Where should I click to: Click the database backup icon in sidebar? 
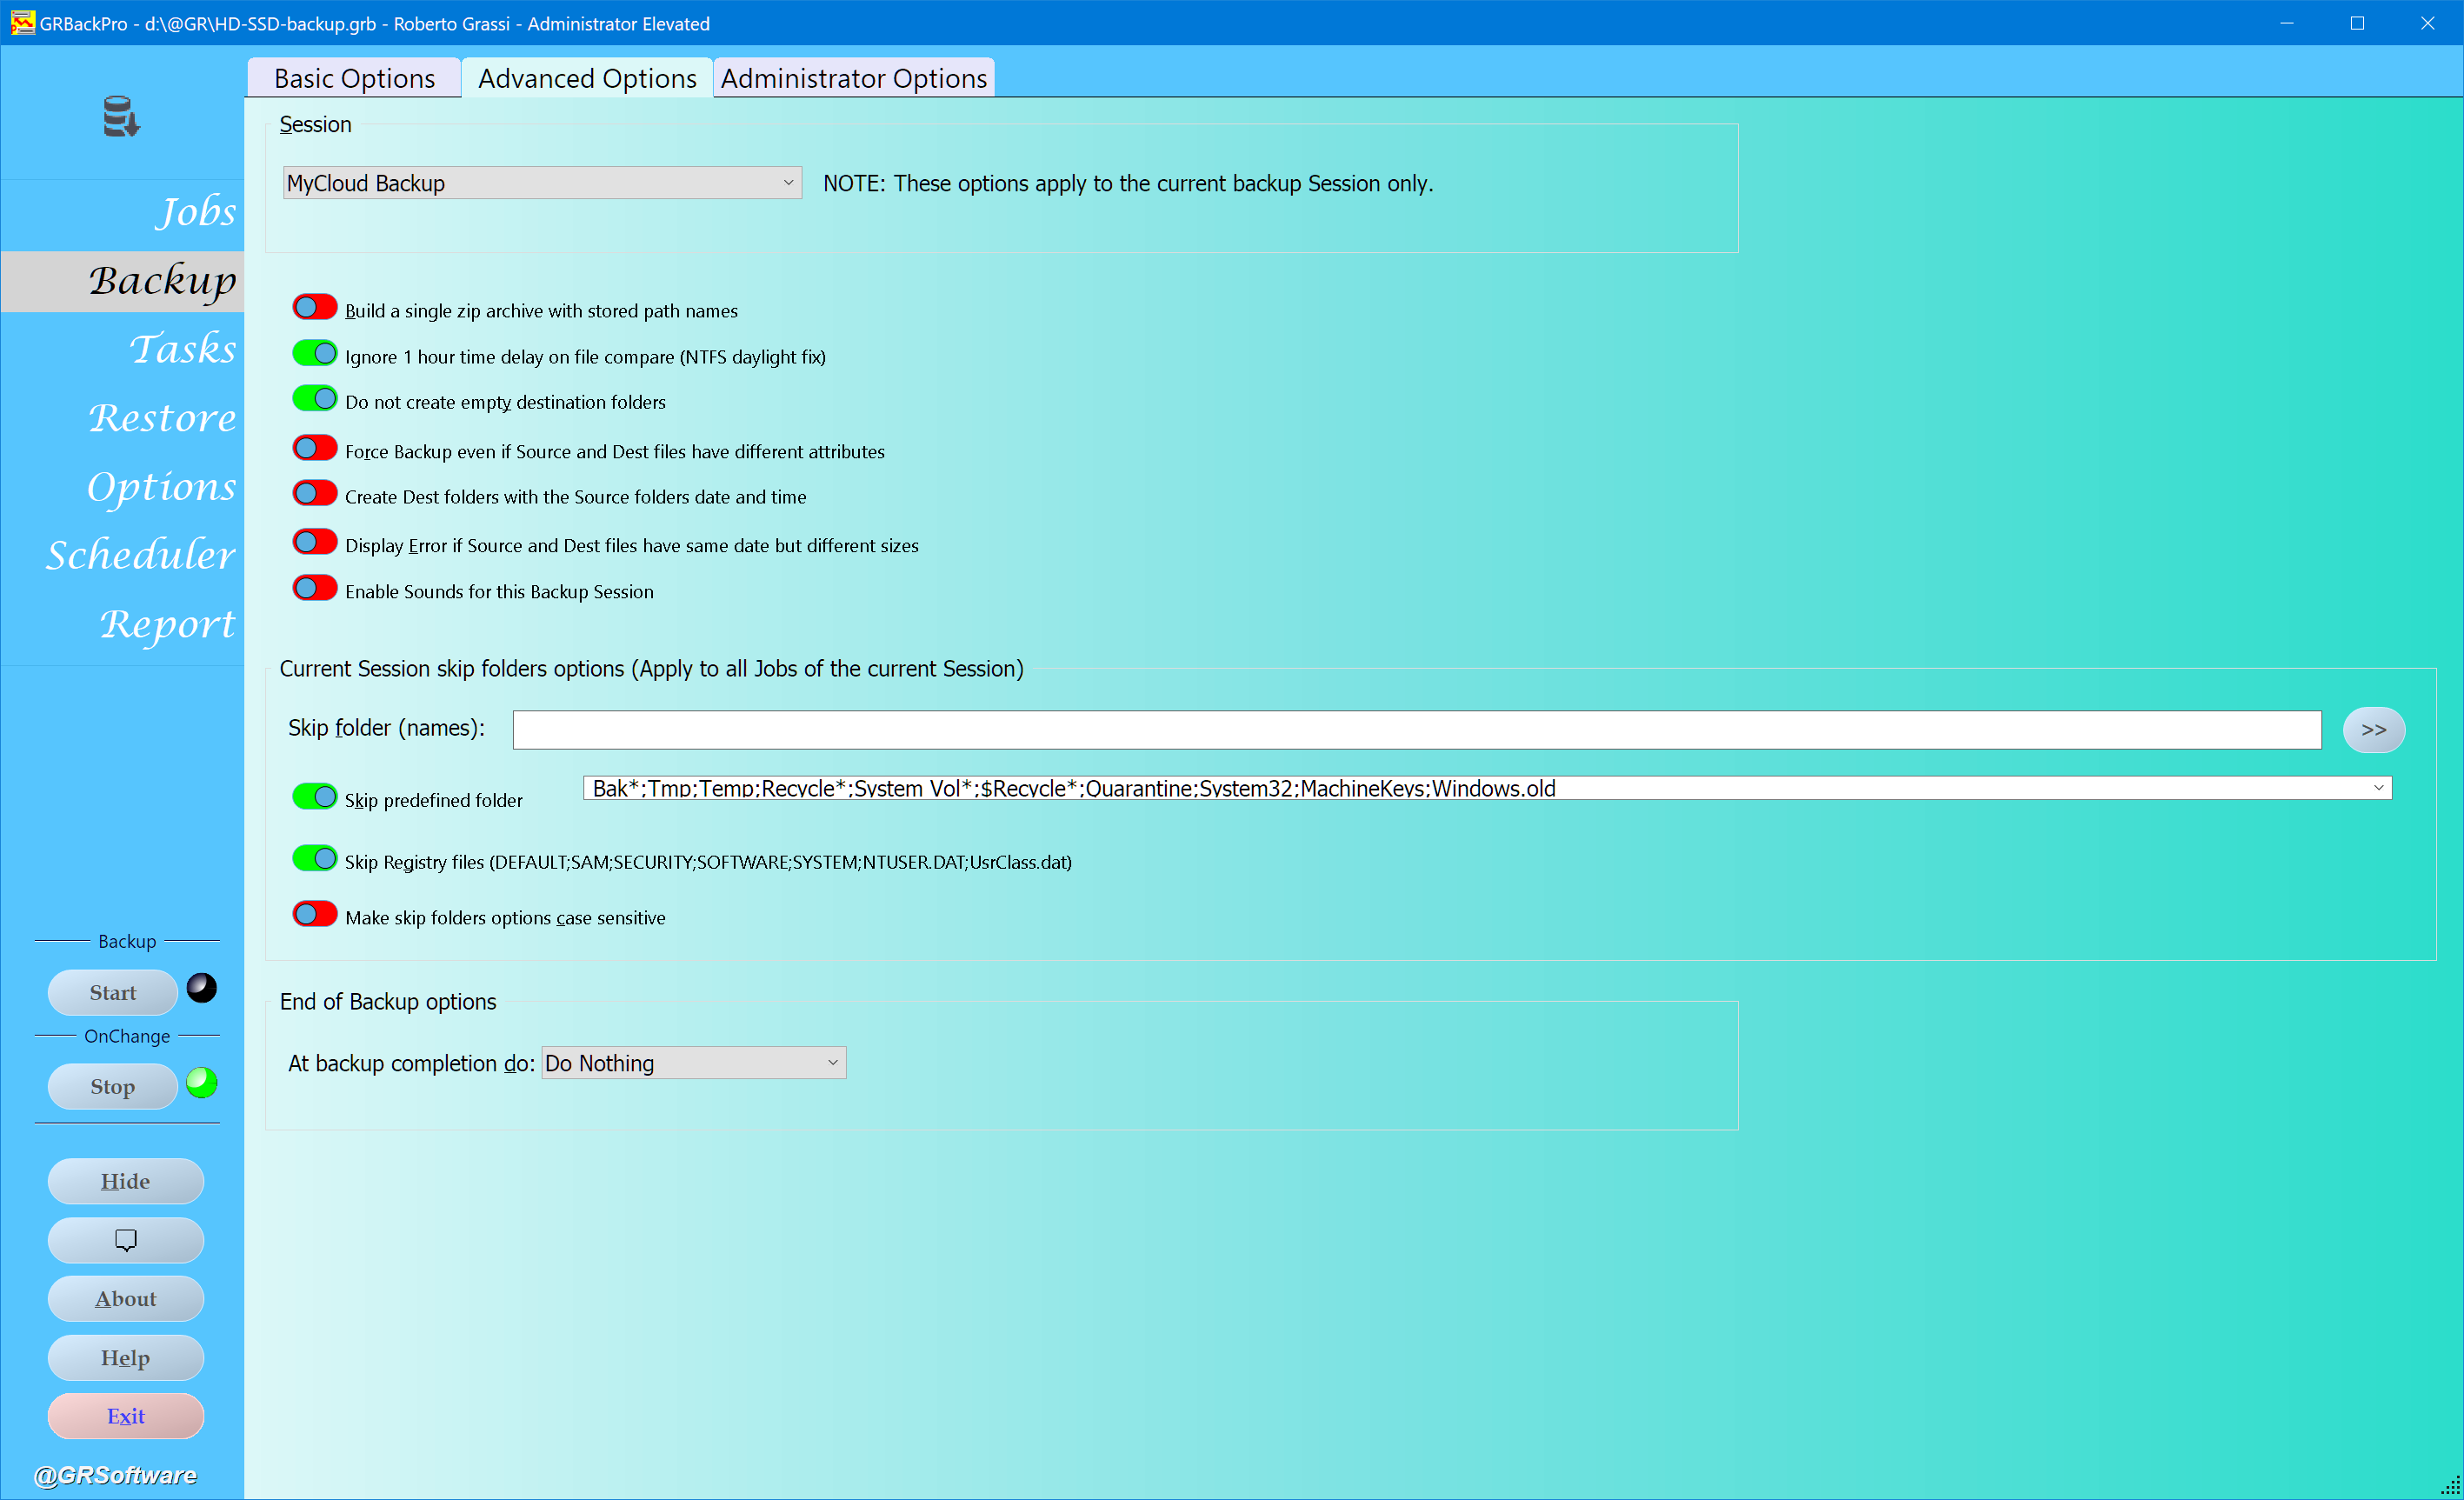(121, 117)
